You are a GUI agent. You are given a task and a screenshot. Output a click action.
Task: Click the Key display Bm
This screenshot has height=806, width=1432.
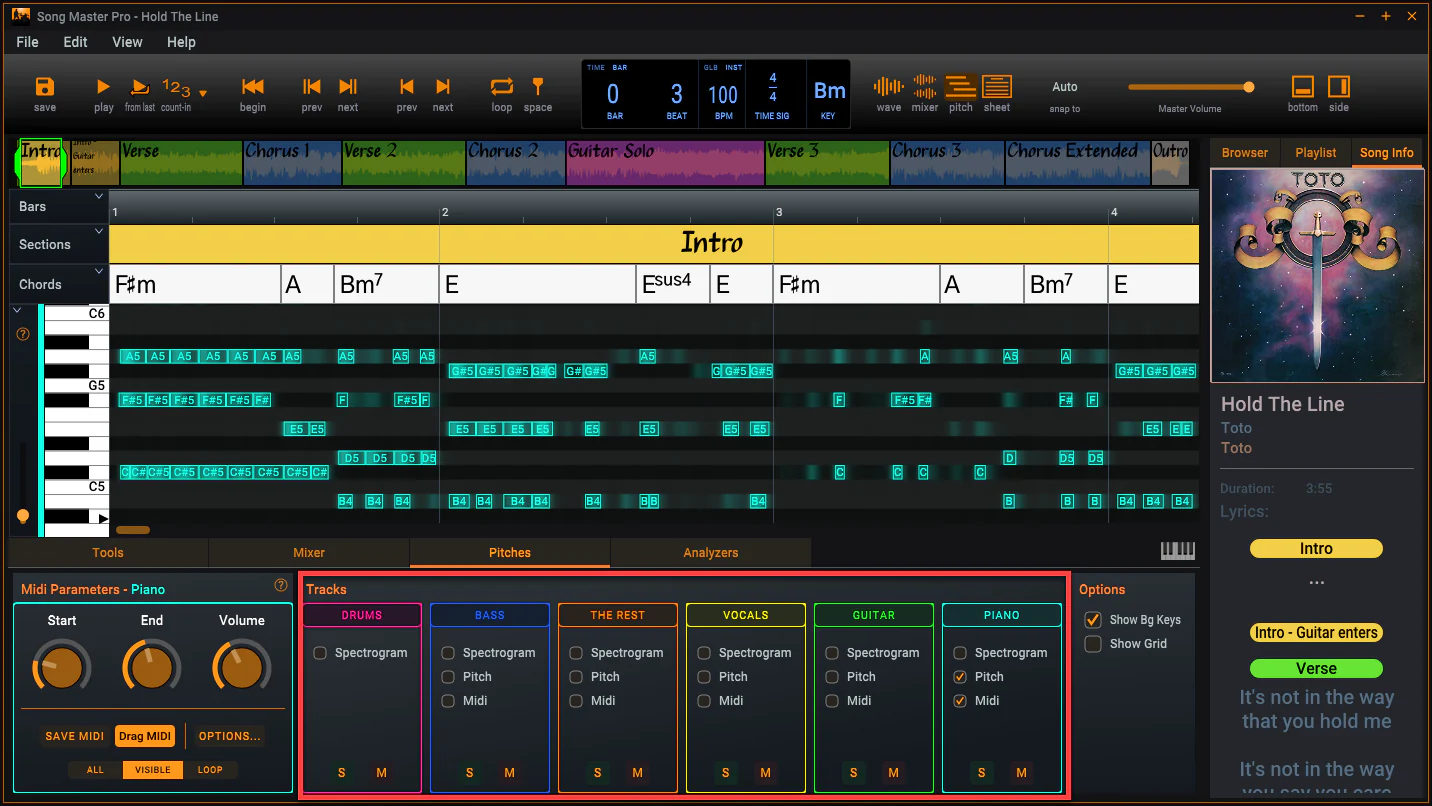829,91
